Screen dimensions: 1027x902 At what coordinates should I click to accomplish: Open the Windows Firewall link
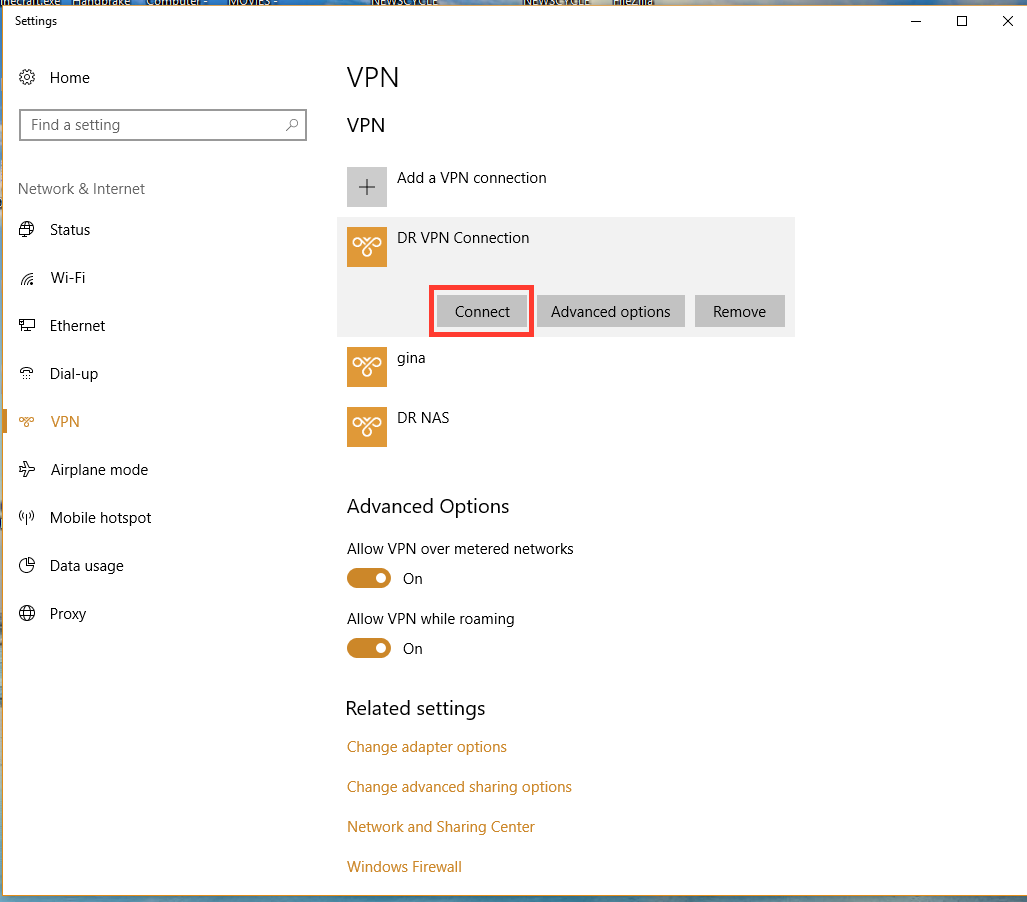(x=404, y=867)
